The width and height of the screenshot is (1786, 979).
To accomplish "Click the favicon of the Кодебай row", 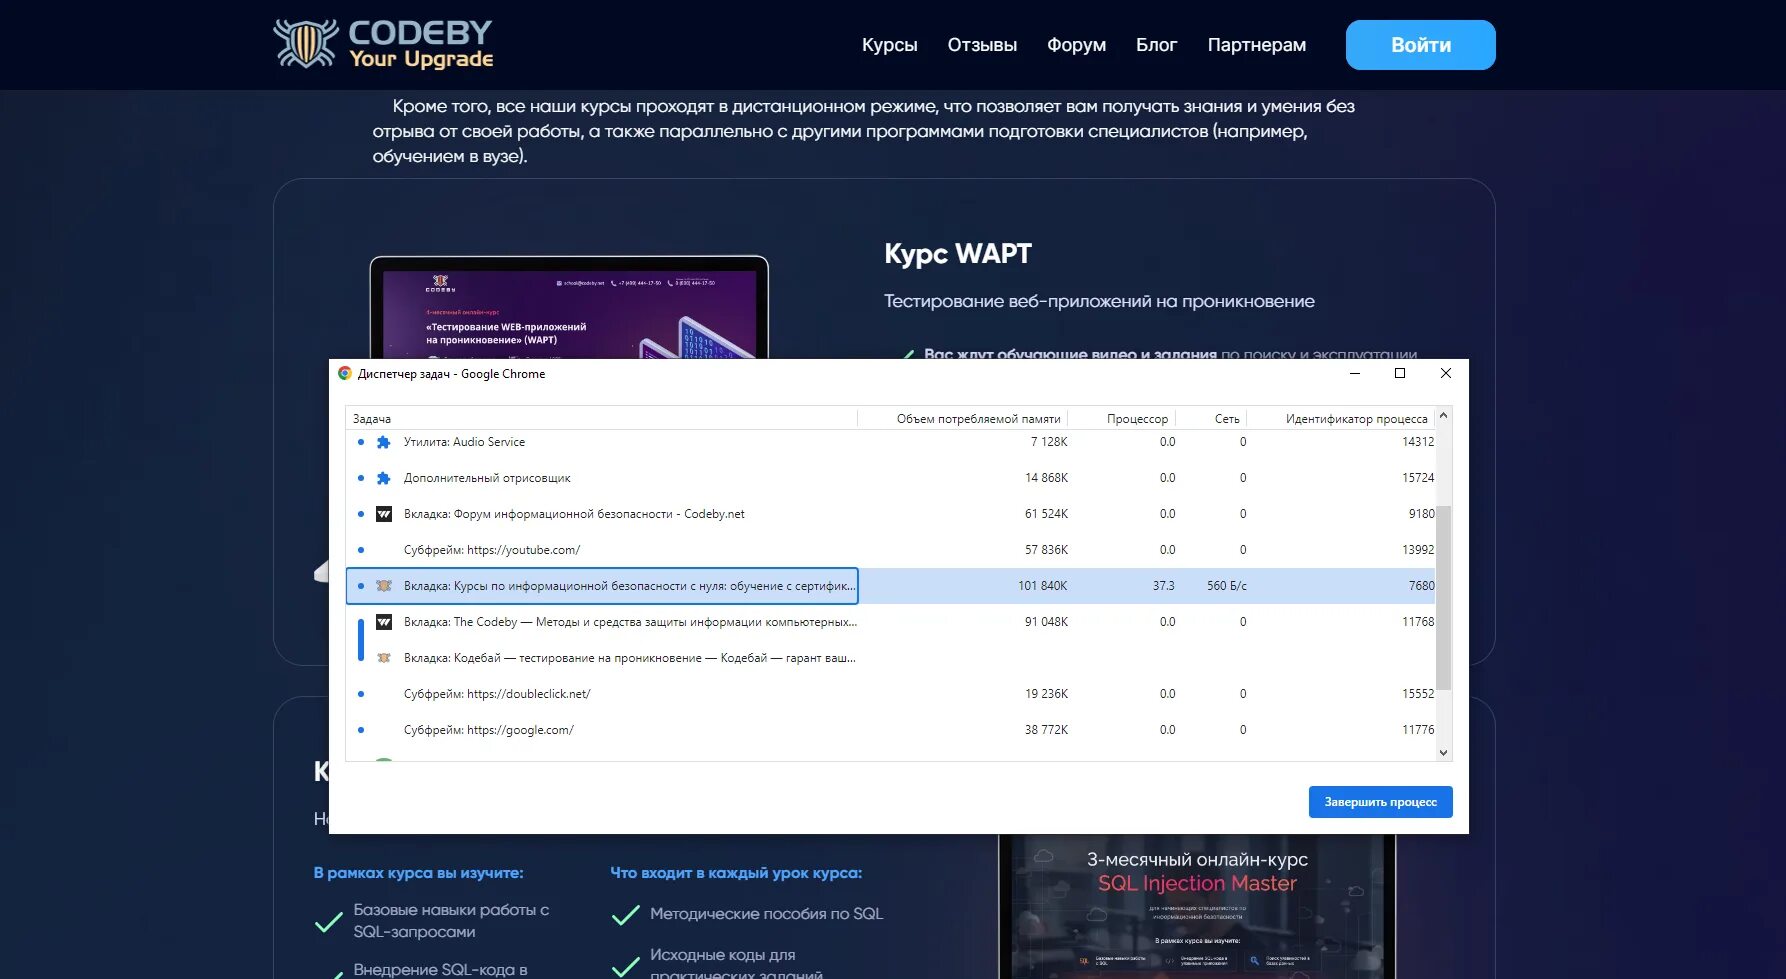I will click(x=383, y=658).
